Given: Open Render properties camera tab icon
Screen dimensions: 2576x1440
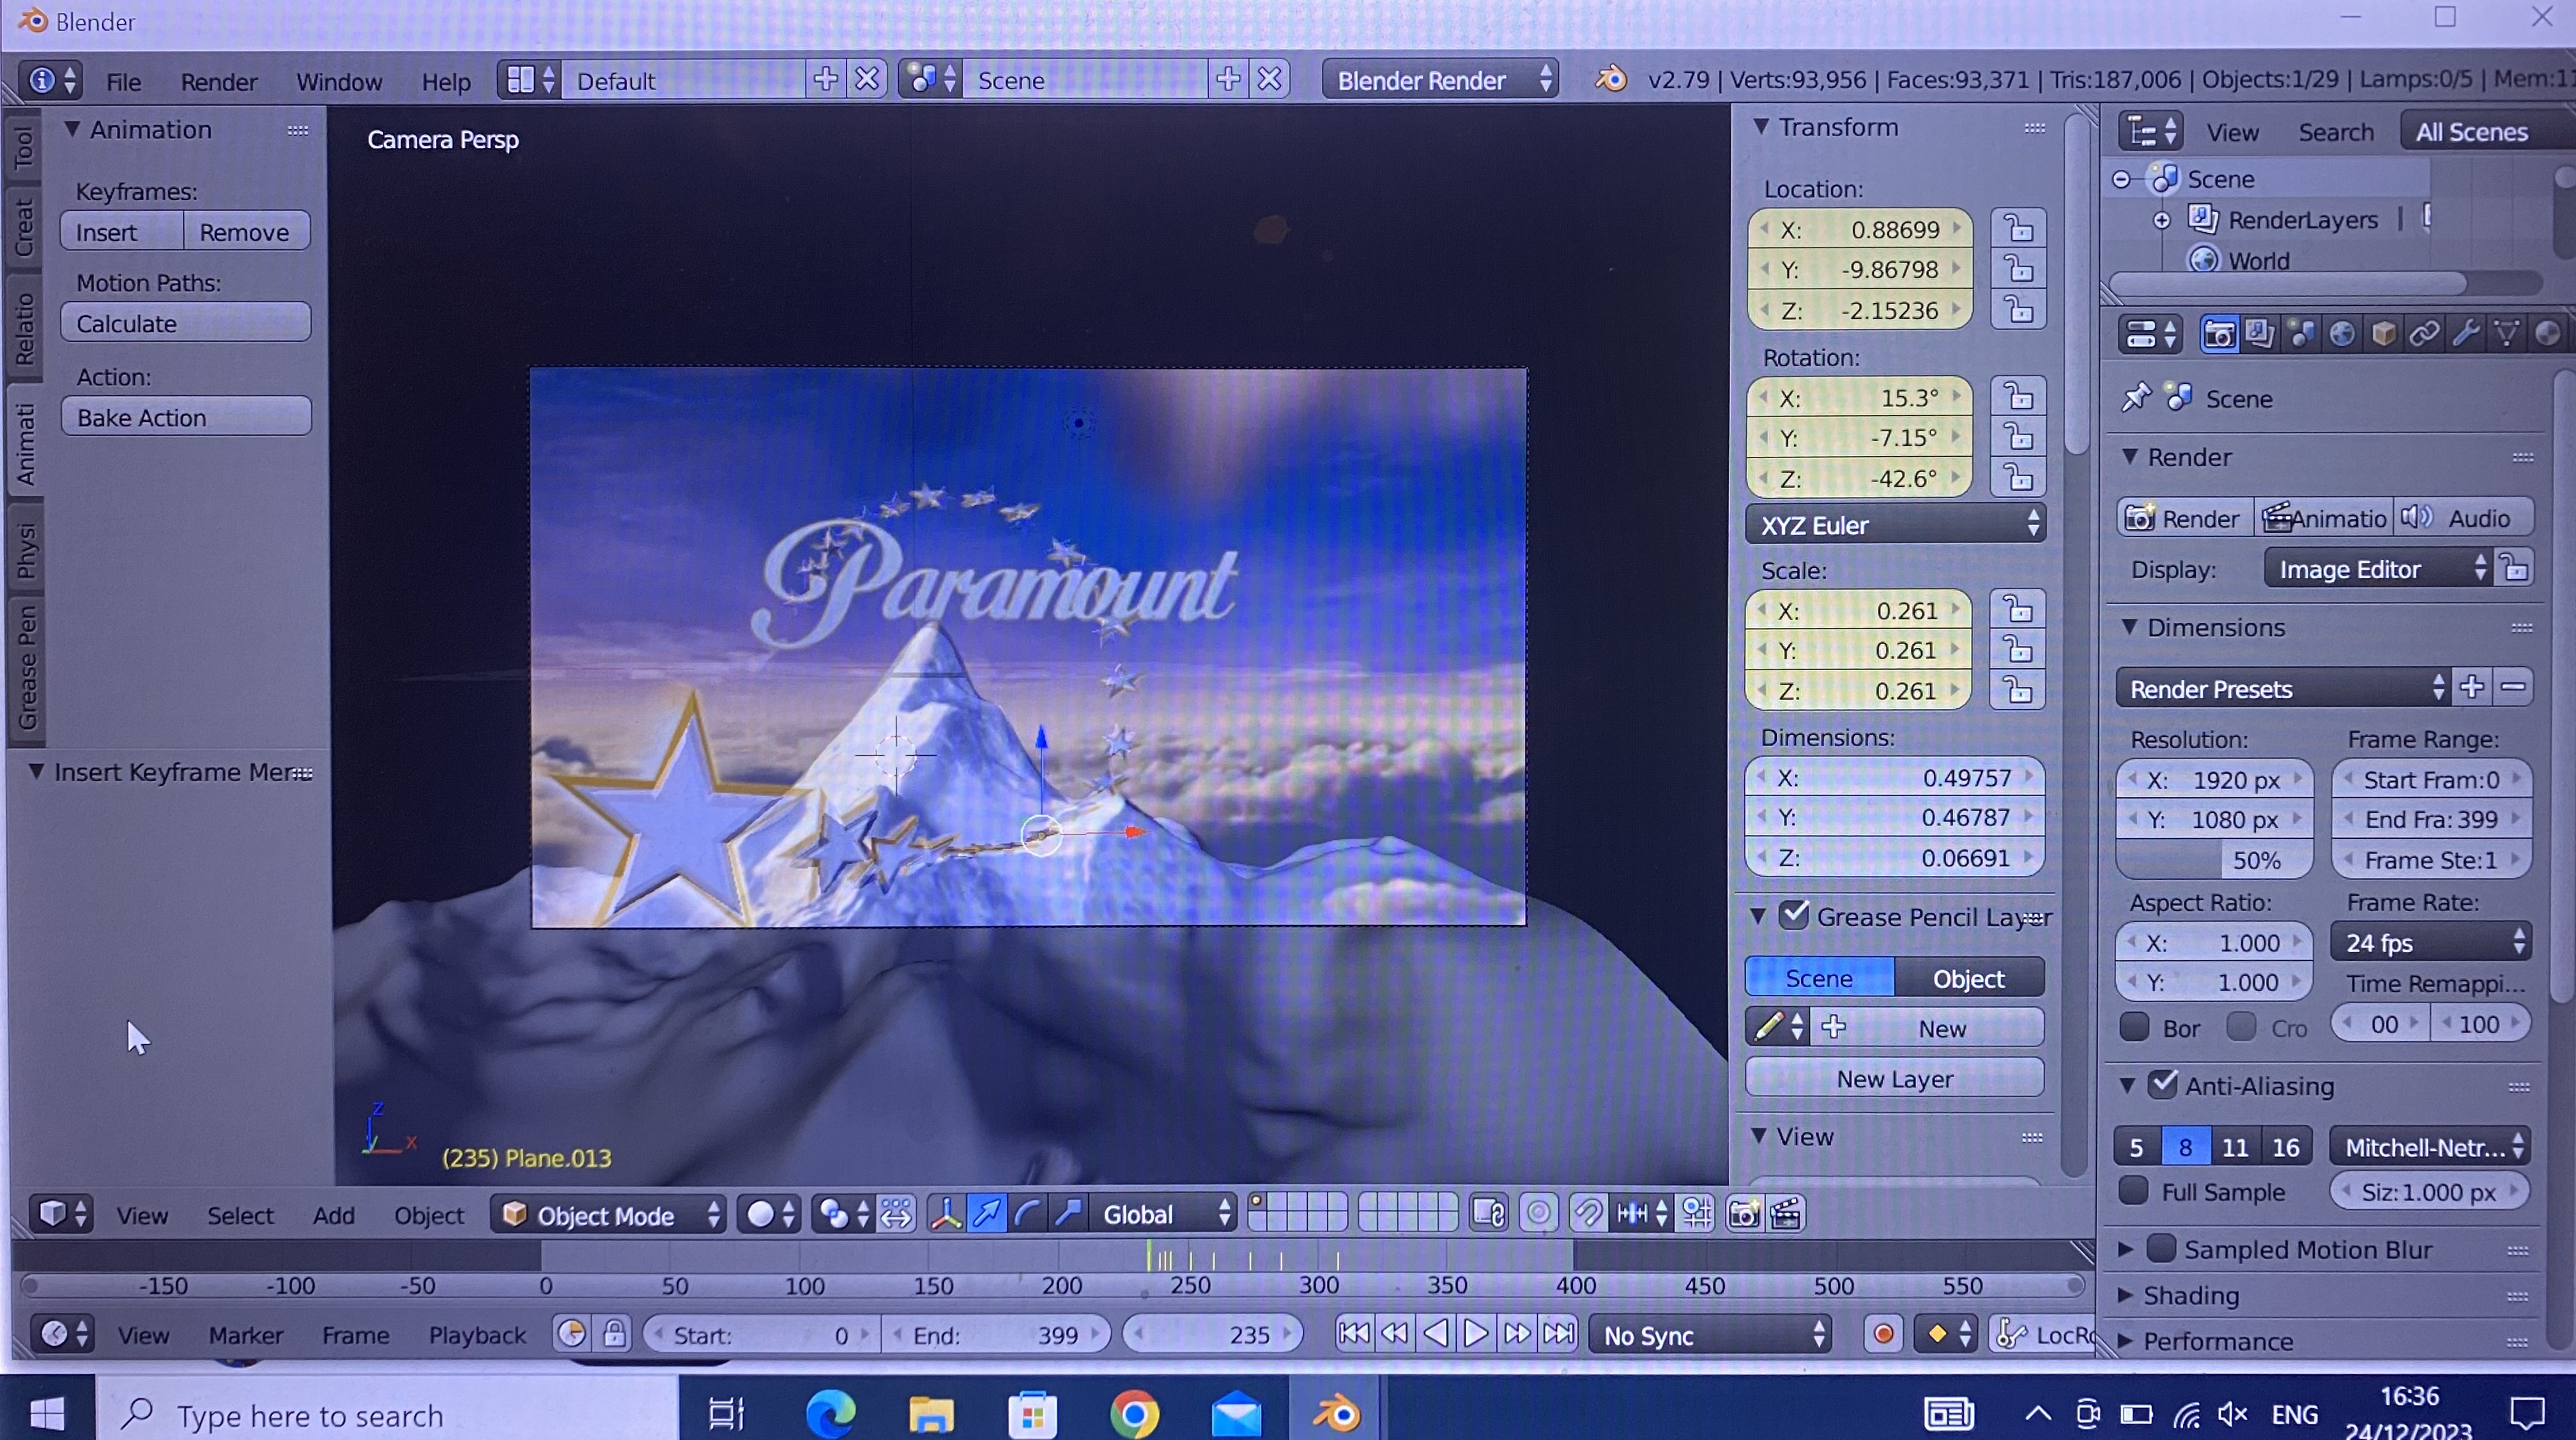Looking at the screenshot, I should tap(2219, 334).
